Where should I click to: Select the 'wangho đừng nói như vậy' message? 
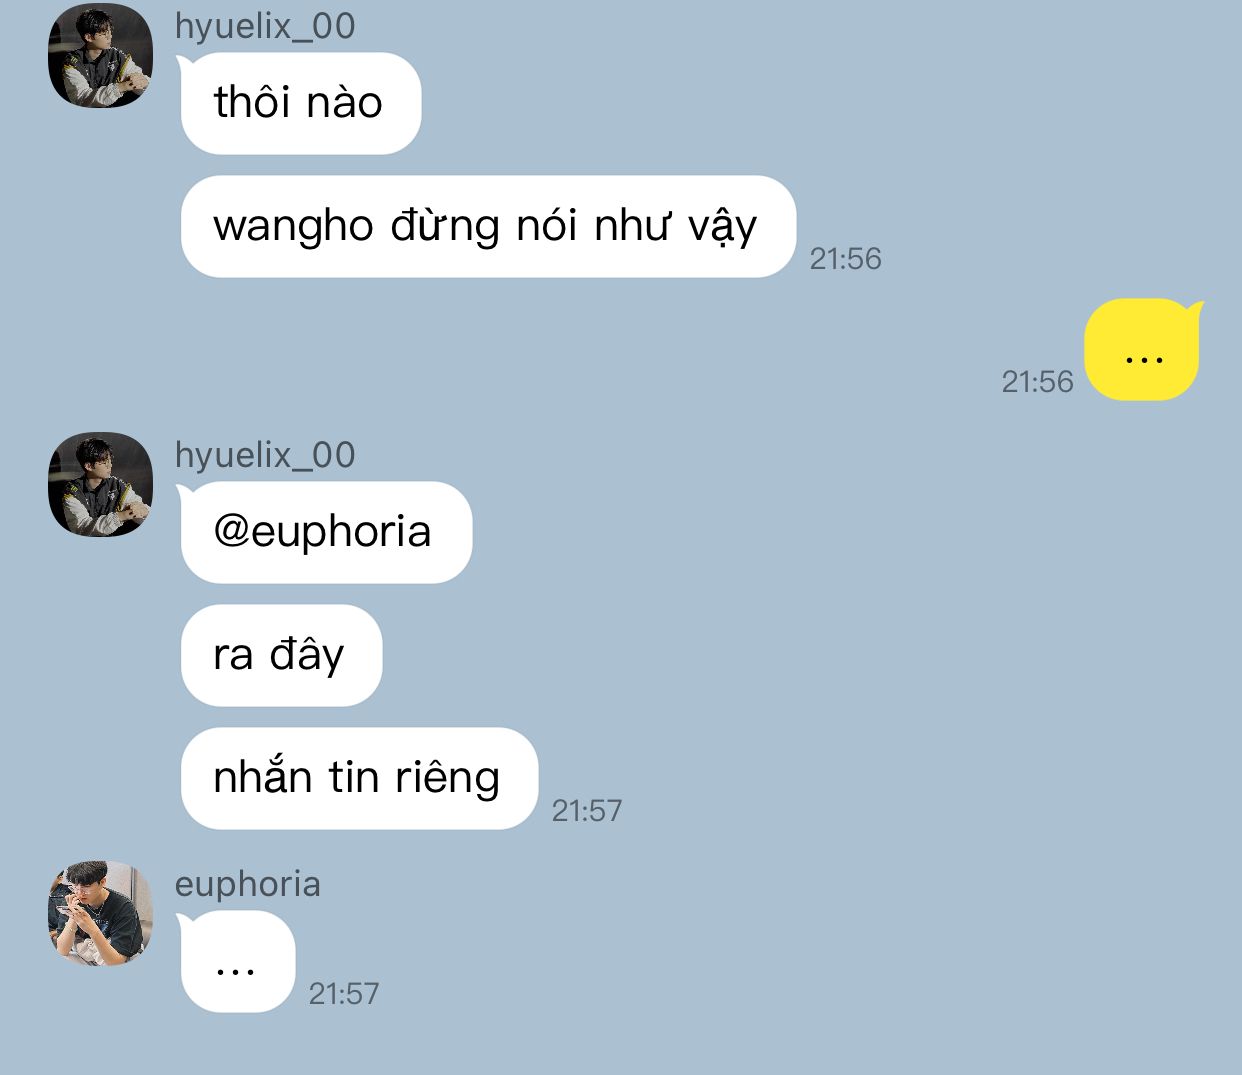(488, 227)
